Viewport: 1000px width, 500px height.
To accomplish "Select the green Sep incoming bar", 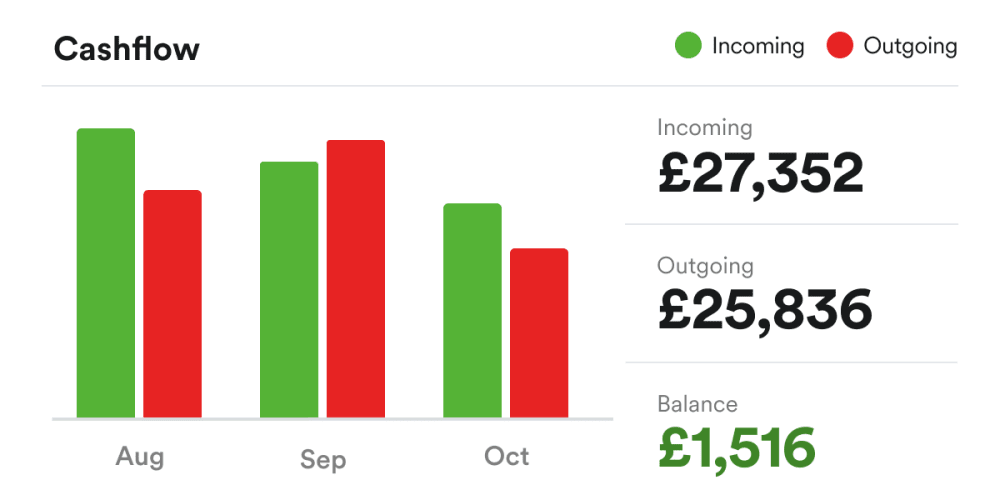I will pyautogui.click(x=289, y=290).
